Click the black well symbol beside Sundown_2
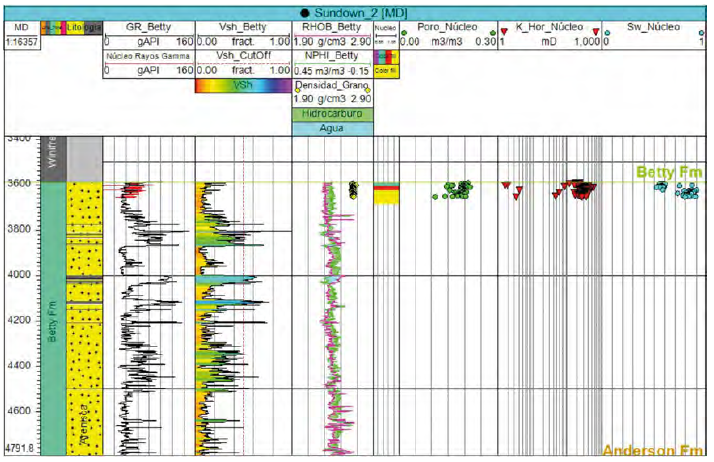The width and height of the screenshot is (714, 462). pos(301,8)
